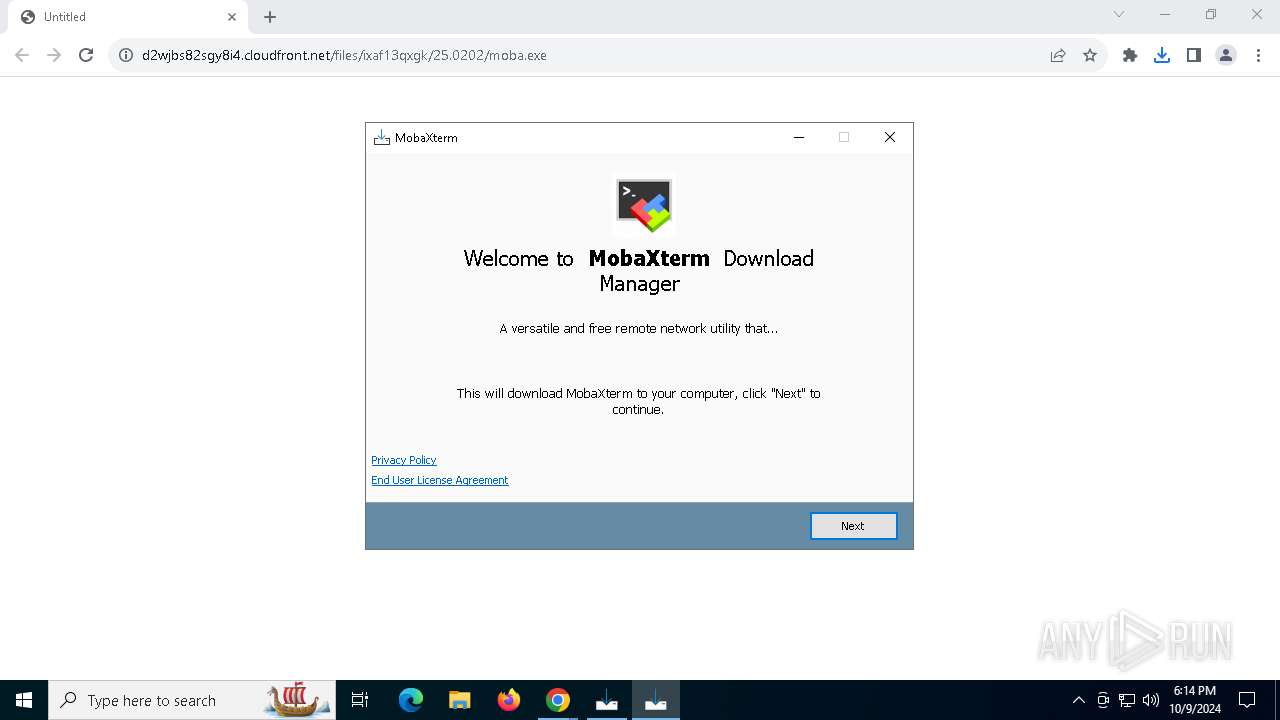Close the Untitled tab
This screenshot has height=720, width=1280.
coord(232,17)
